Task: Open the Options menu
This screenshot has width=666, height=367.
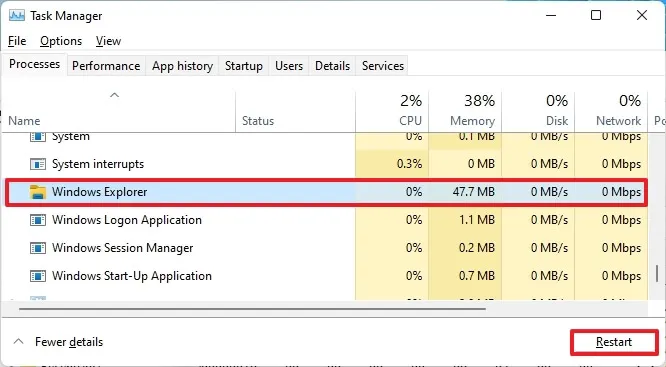Action: (61, 41)
